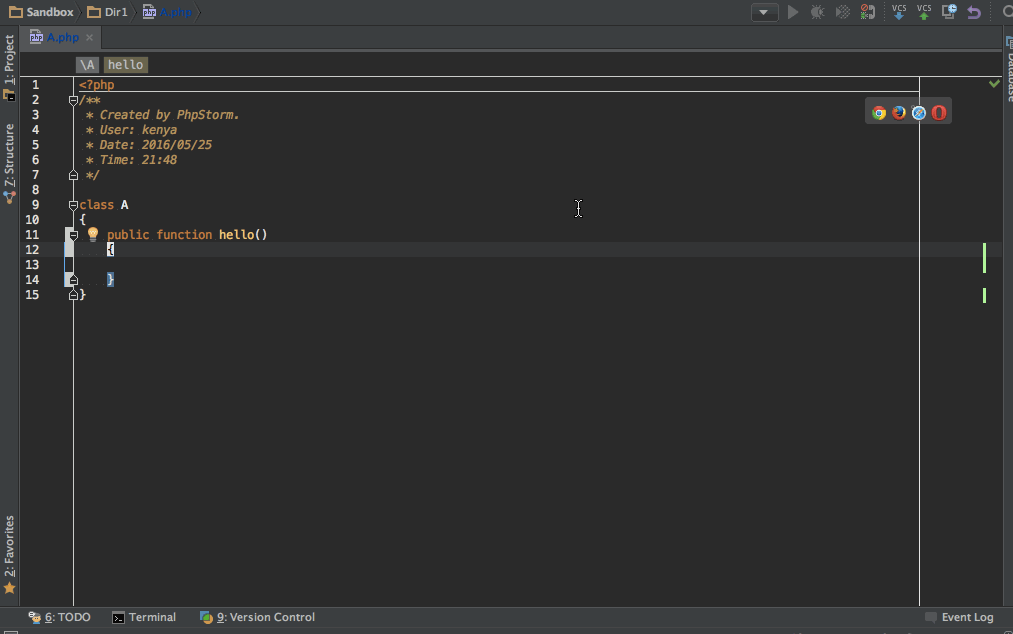Open the 6: TODO tool window

point(59,617)
